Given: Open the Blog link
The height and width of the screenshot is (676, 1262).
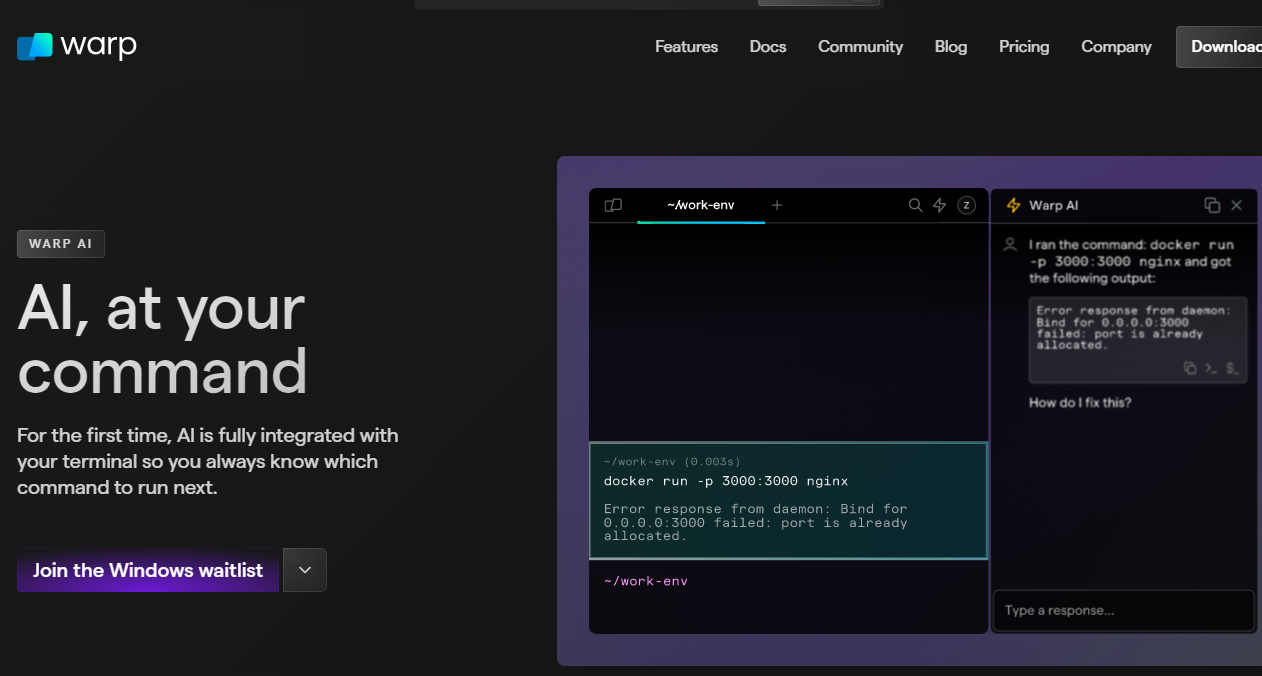Looking at the screenshot, I should point(951,47).
